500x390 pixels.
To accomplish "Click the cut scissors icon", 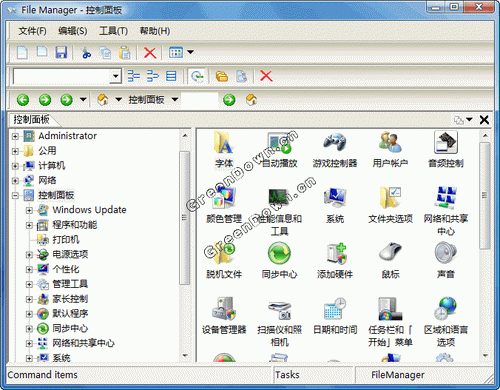I will tap(86, 53).
